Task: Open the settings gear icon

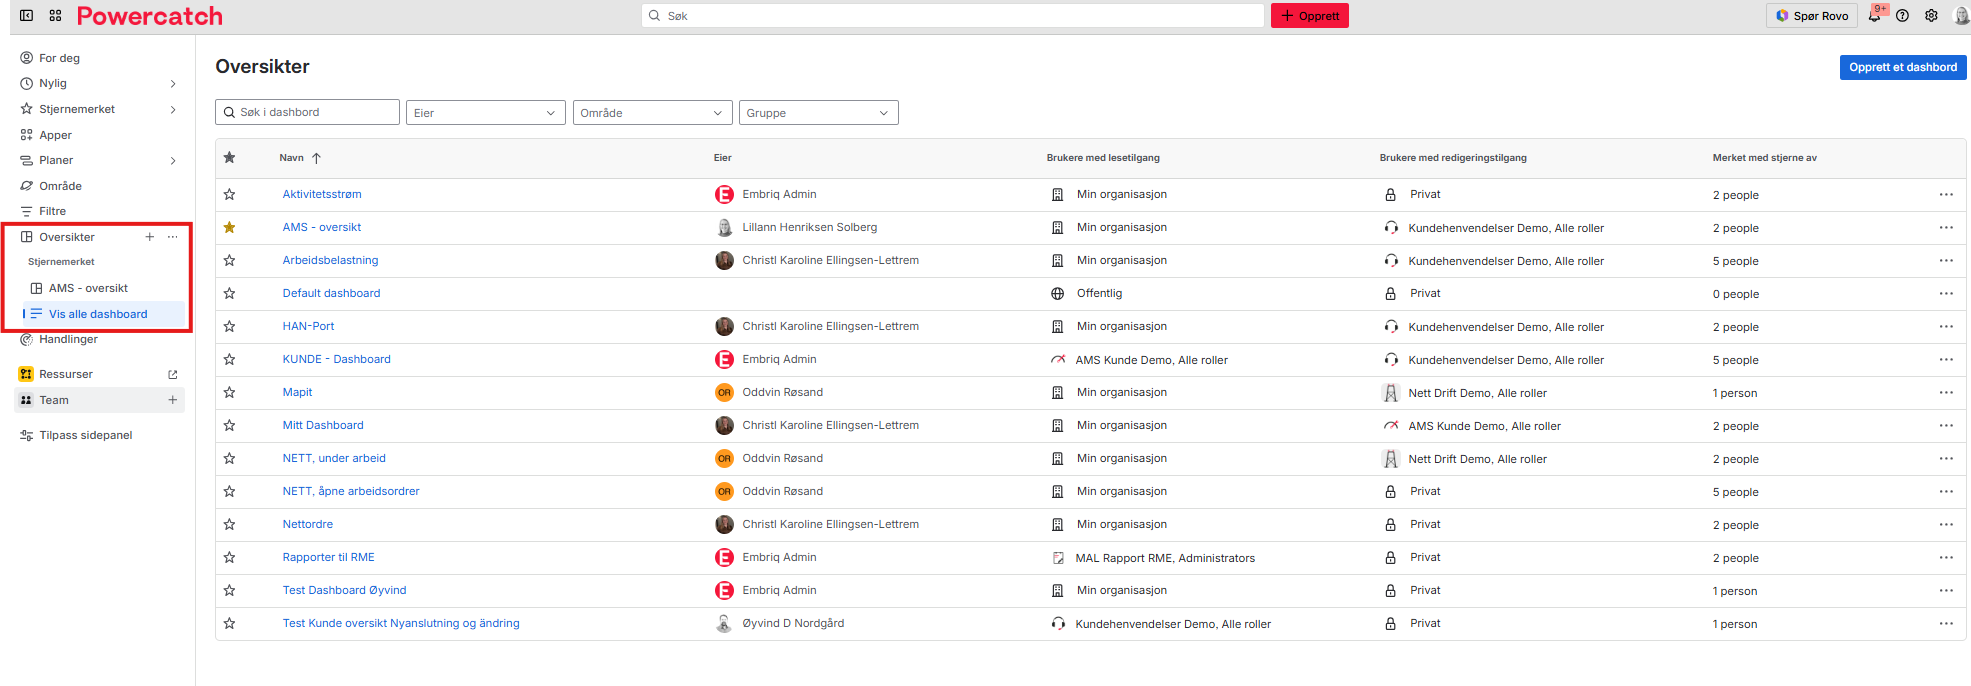Action: [x=1931, y=16]
